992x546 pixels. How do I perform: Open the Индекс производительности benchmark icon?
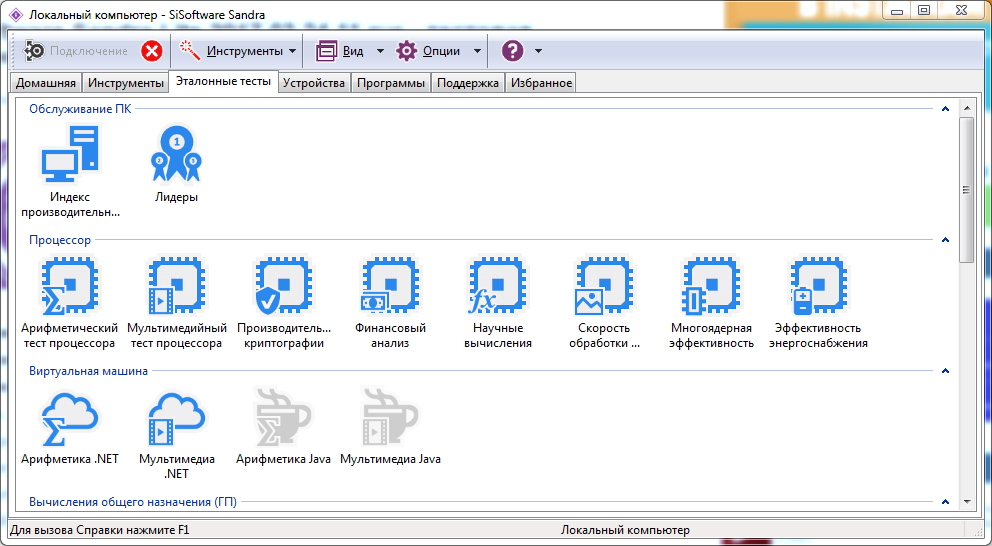tap(69, 153)
